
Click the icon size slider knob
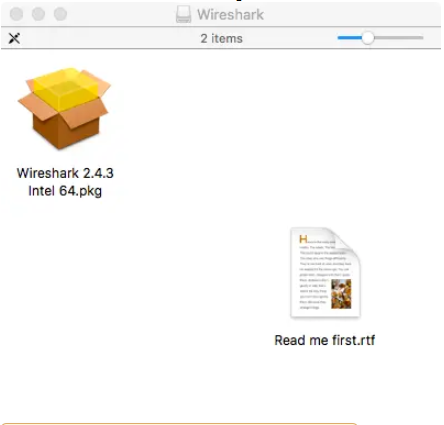coord(368,38)
